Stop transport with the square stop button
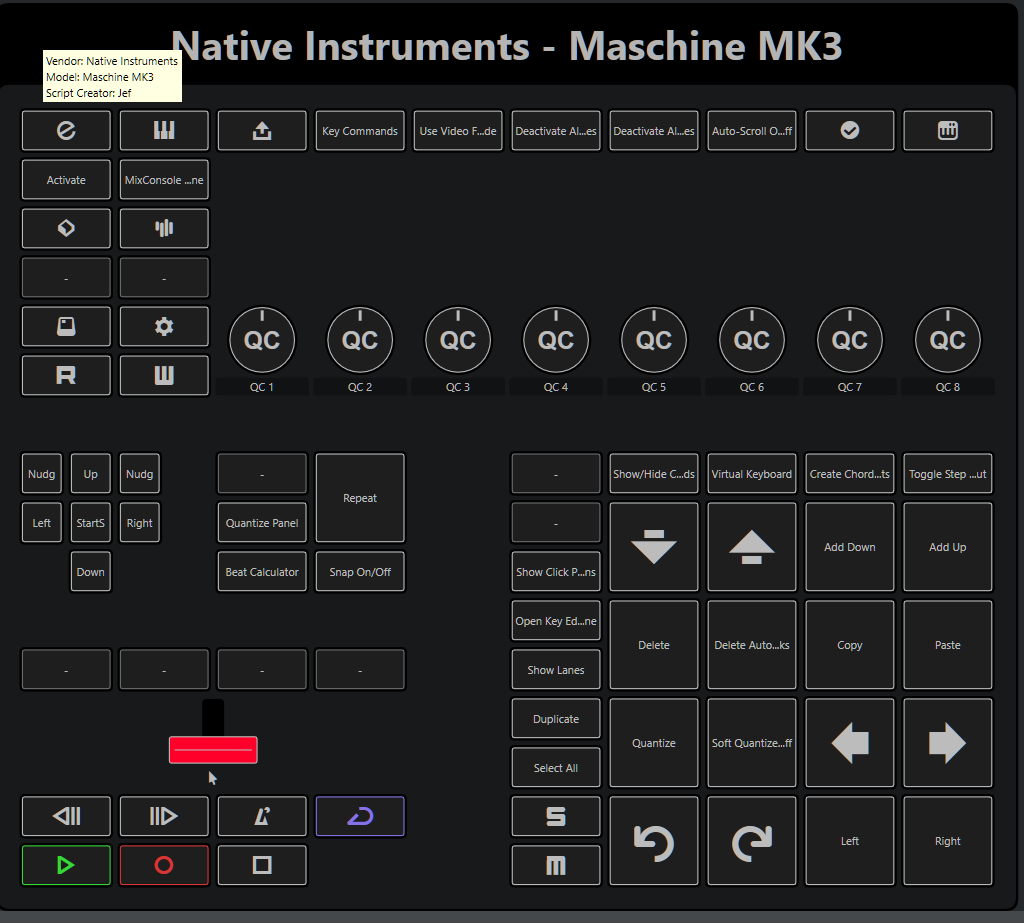 pyautogui.click(x=262, y=865)
